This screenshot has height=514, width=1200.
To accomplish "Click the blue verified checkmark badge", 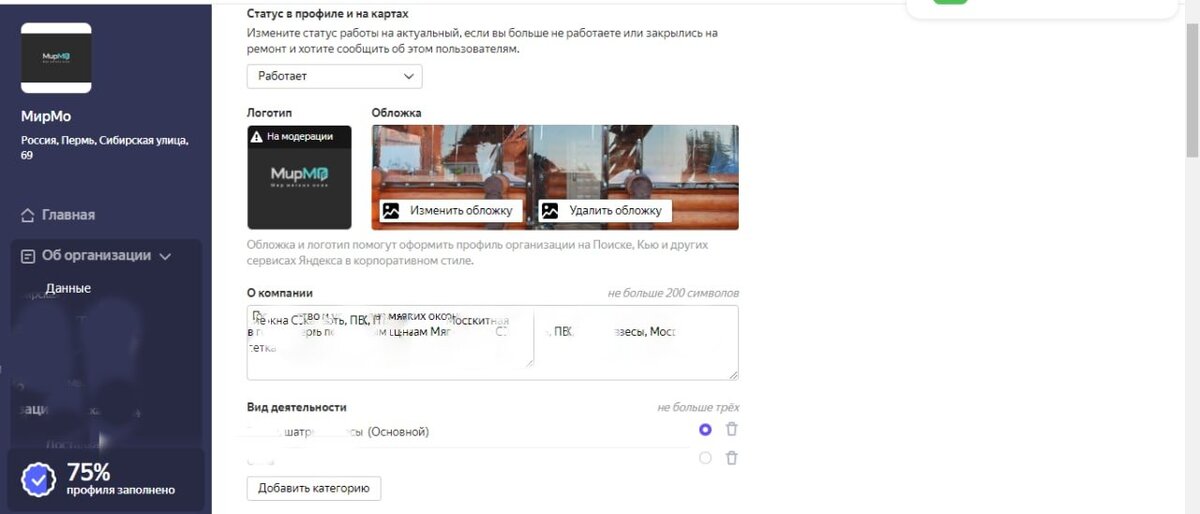I will coord(39,480).
